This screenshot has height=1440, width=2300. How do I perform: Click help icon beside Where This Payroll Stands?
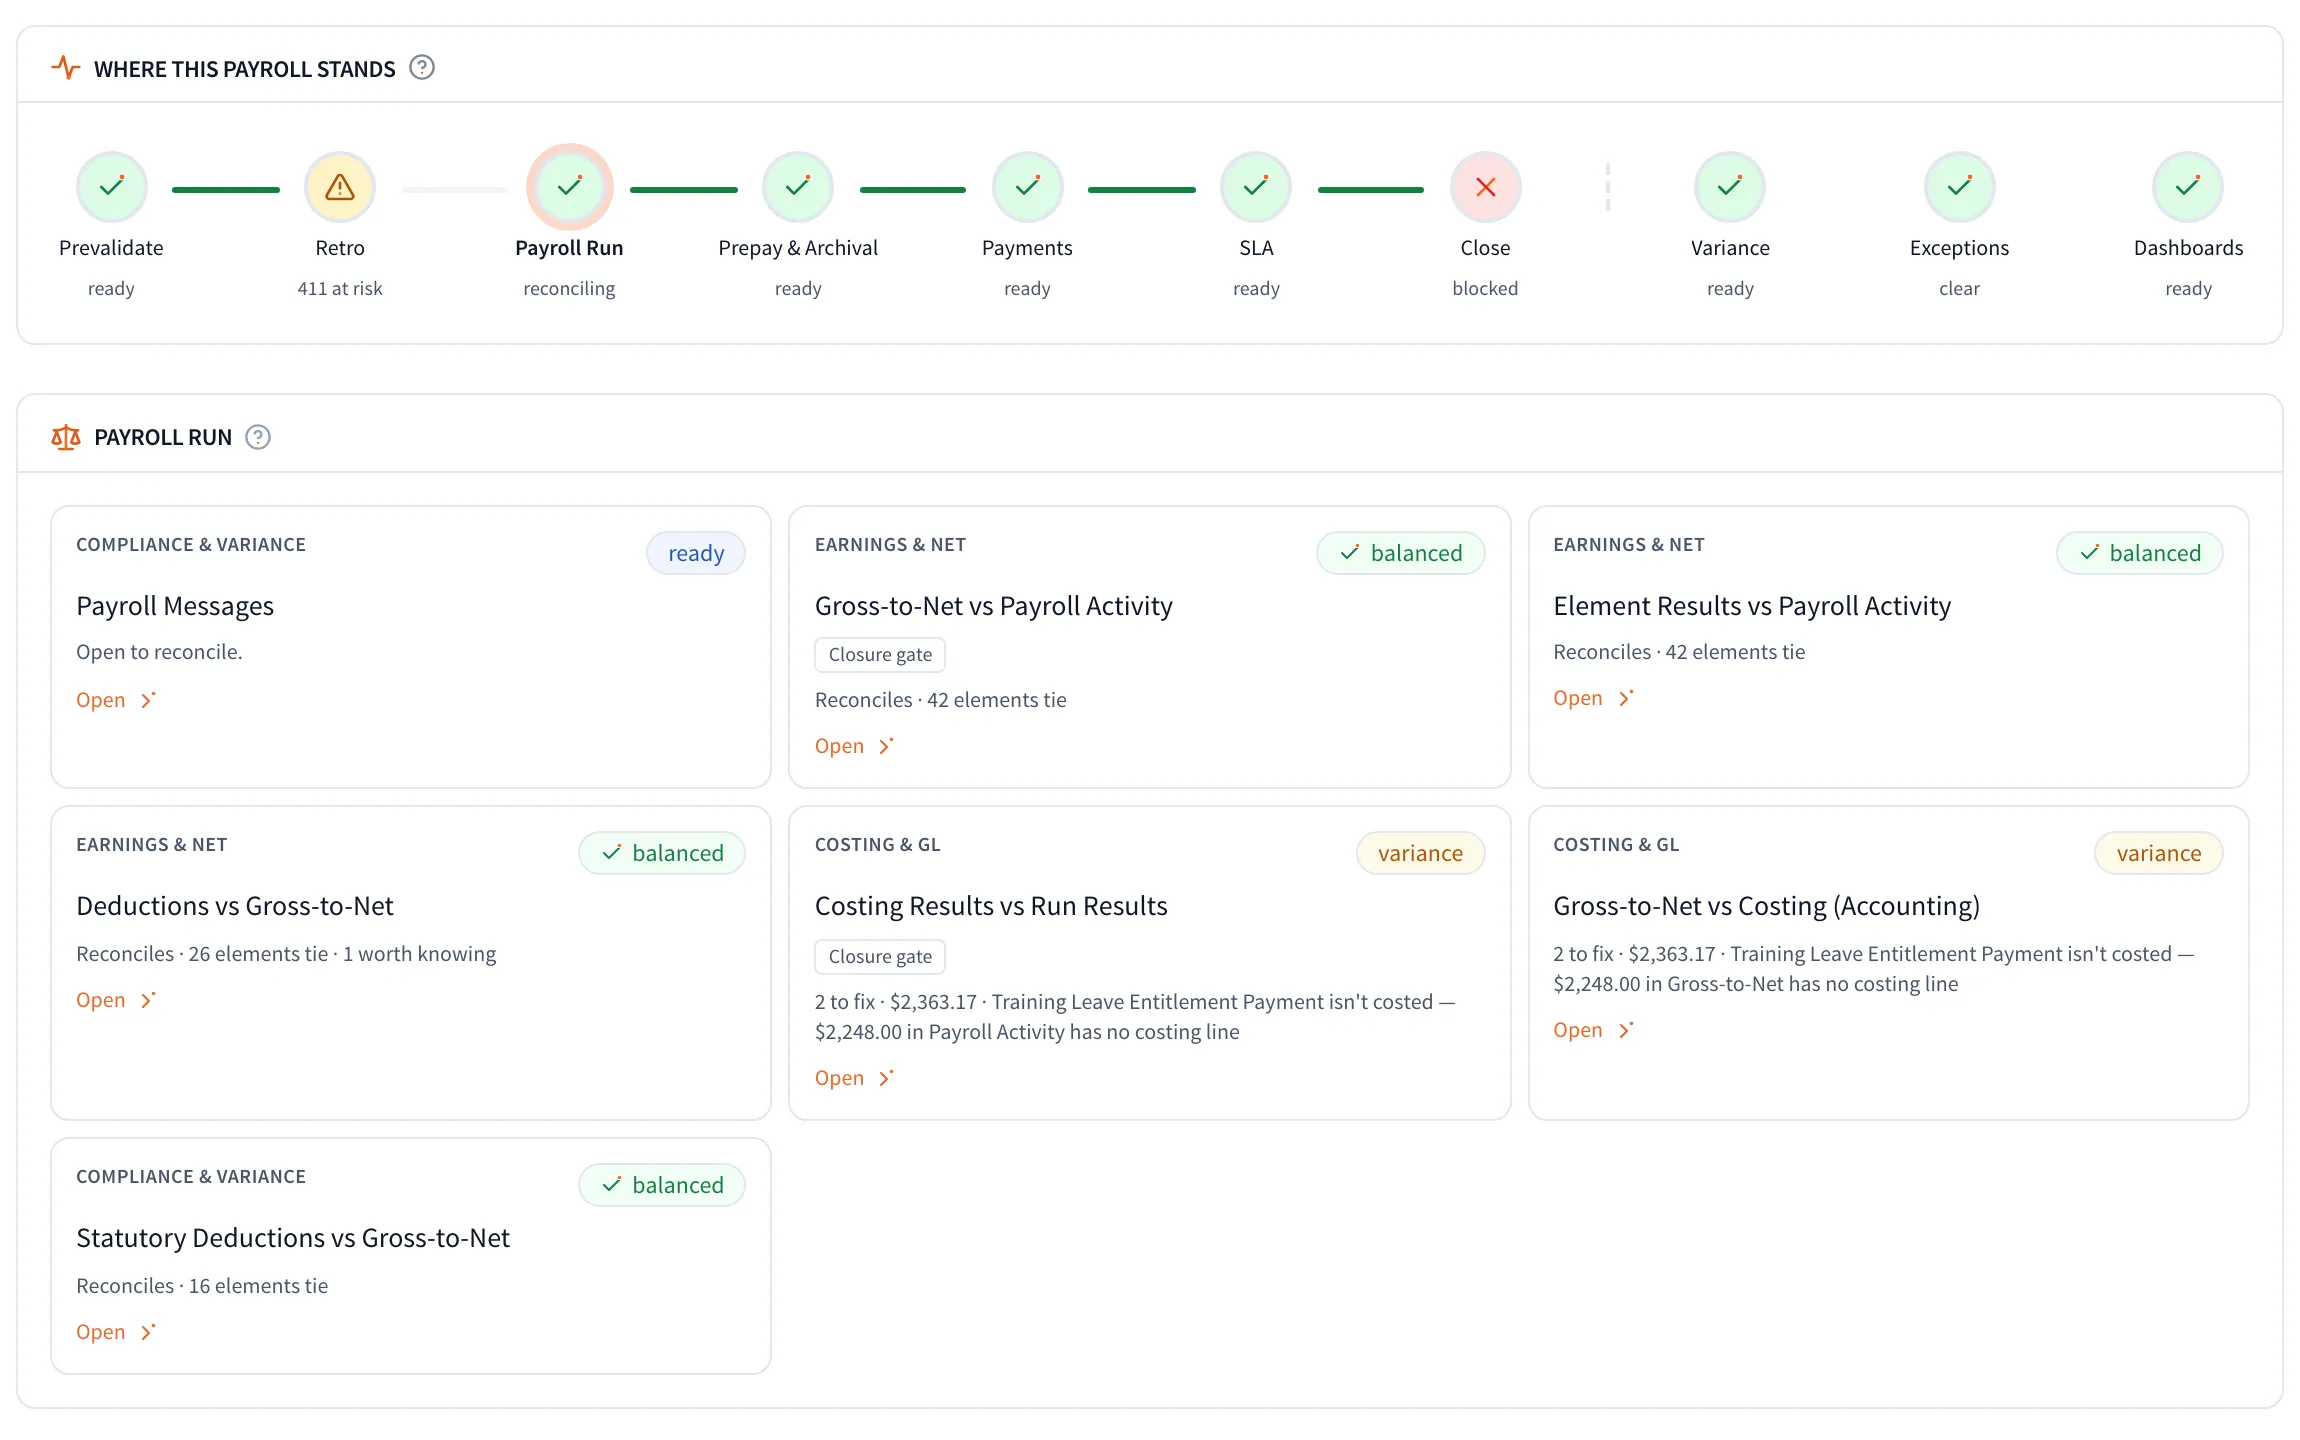pos(422,68)
